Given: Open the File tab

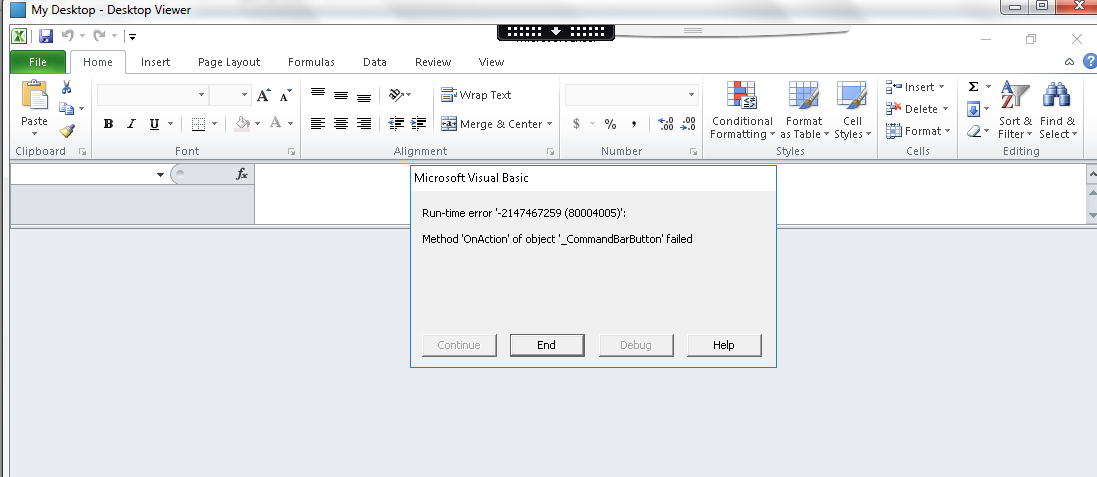Looking at the screenshot, I should [x=37, y=62].
